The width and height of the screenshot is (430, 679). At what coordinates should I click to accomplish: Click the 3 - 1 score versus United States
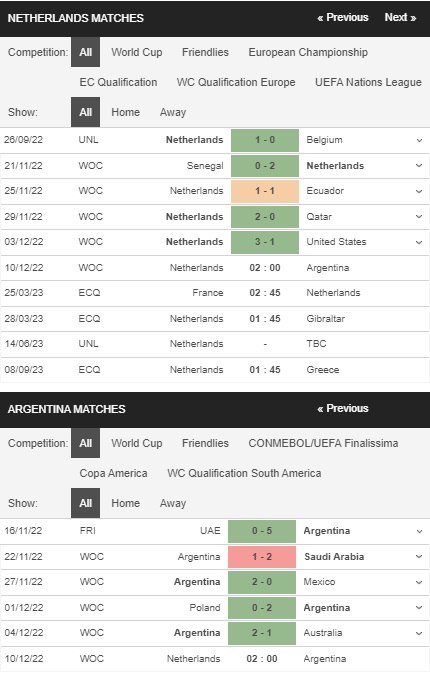coord(265,242)
